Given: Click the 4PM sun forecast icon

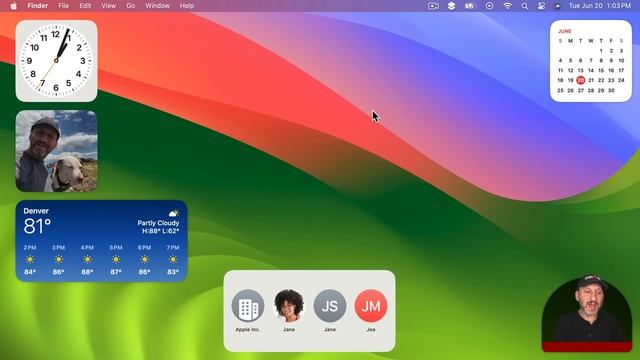Looking at the screenshot, I should [x=87, y=259].
